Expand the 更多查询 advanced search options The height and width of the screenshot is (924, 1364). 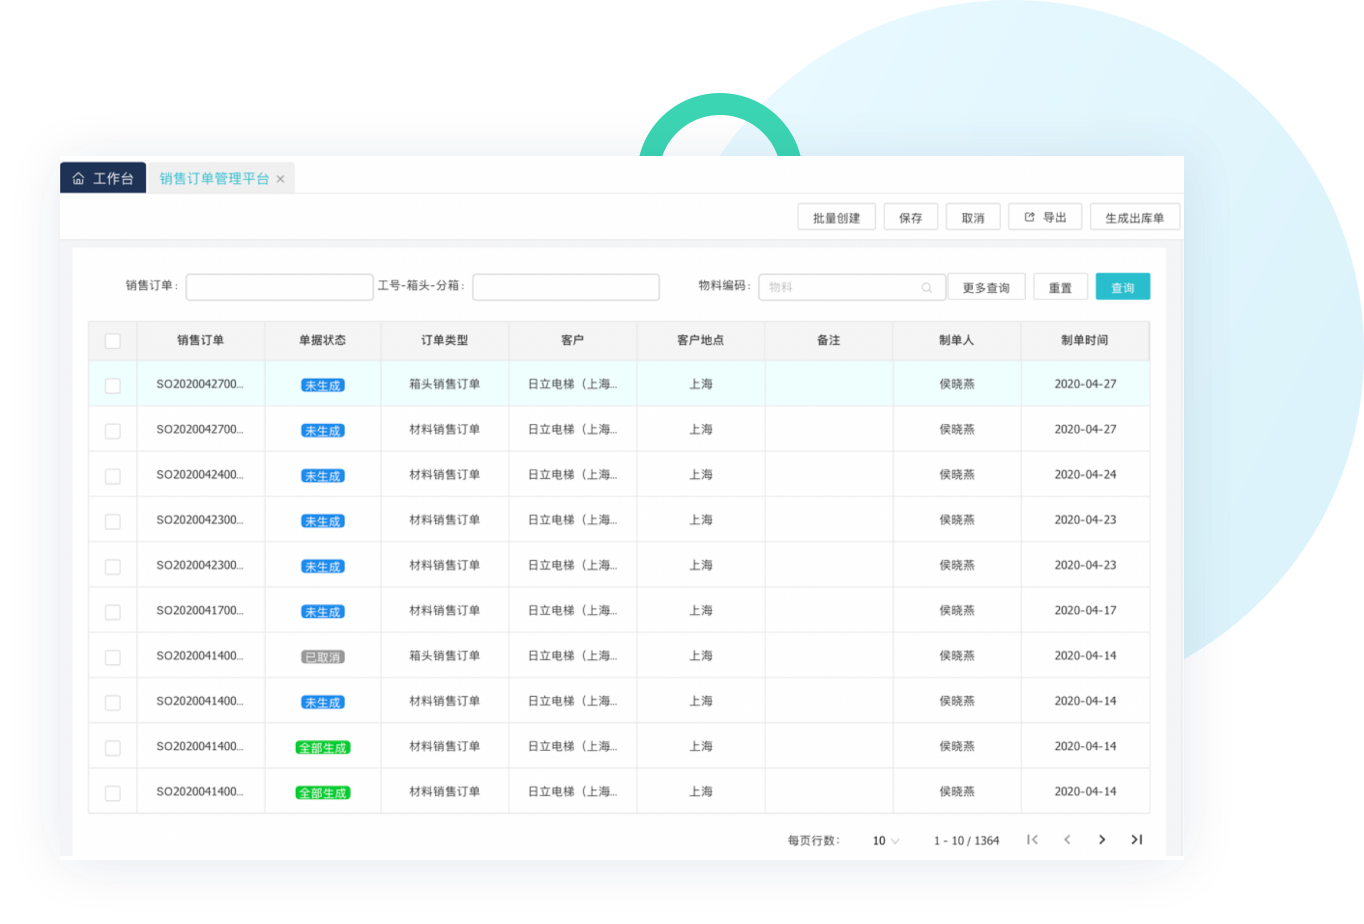[x=986, y=288]
